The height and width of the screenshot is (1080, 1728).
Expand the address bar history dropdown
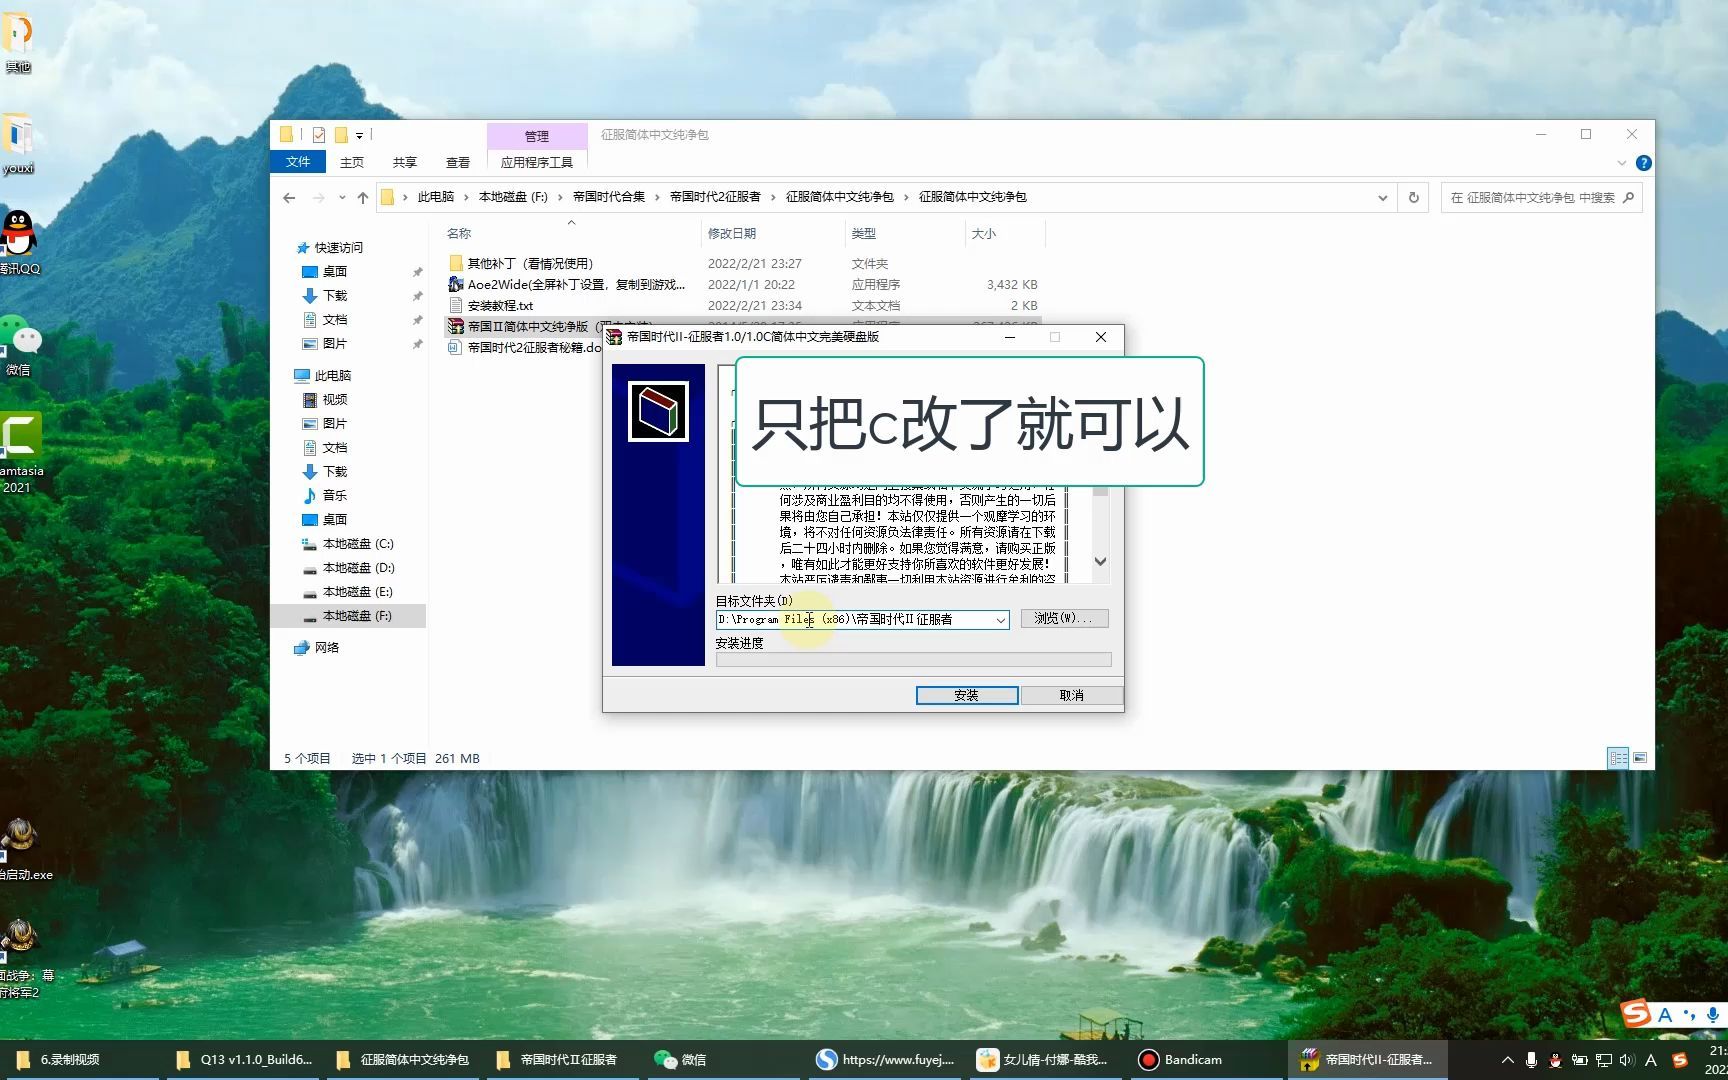pyautogui.click(x=1383, y=198)
